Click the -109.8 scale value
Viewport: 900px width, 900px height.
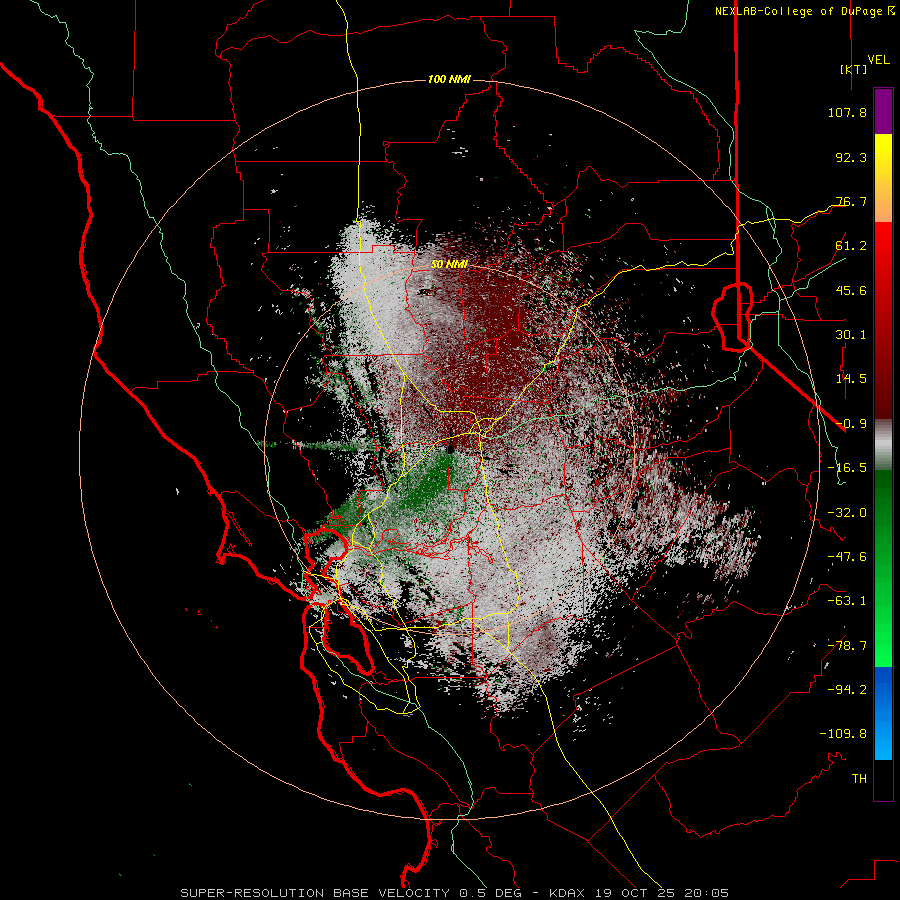843,734
